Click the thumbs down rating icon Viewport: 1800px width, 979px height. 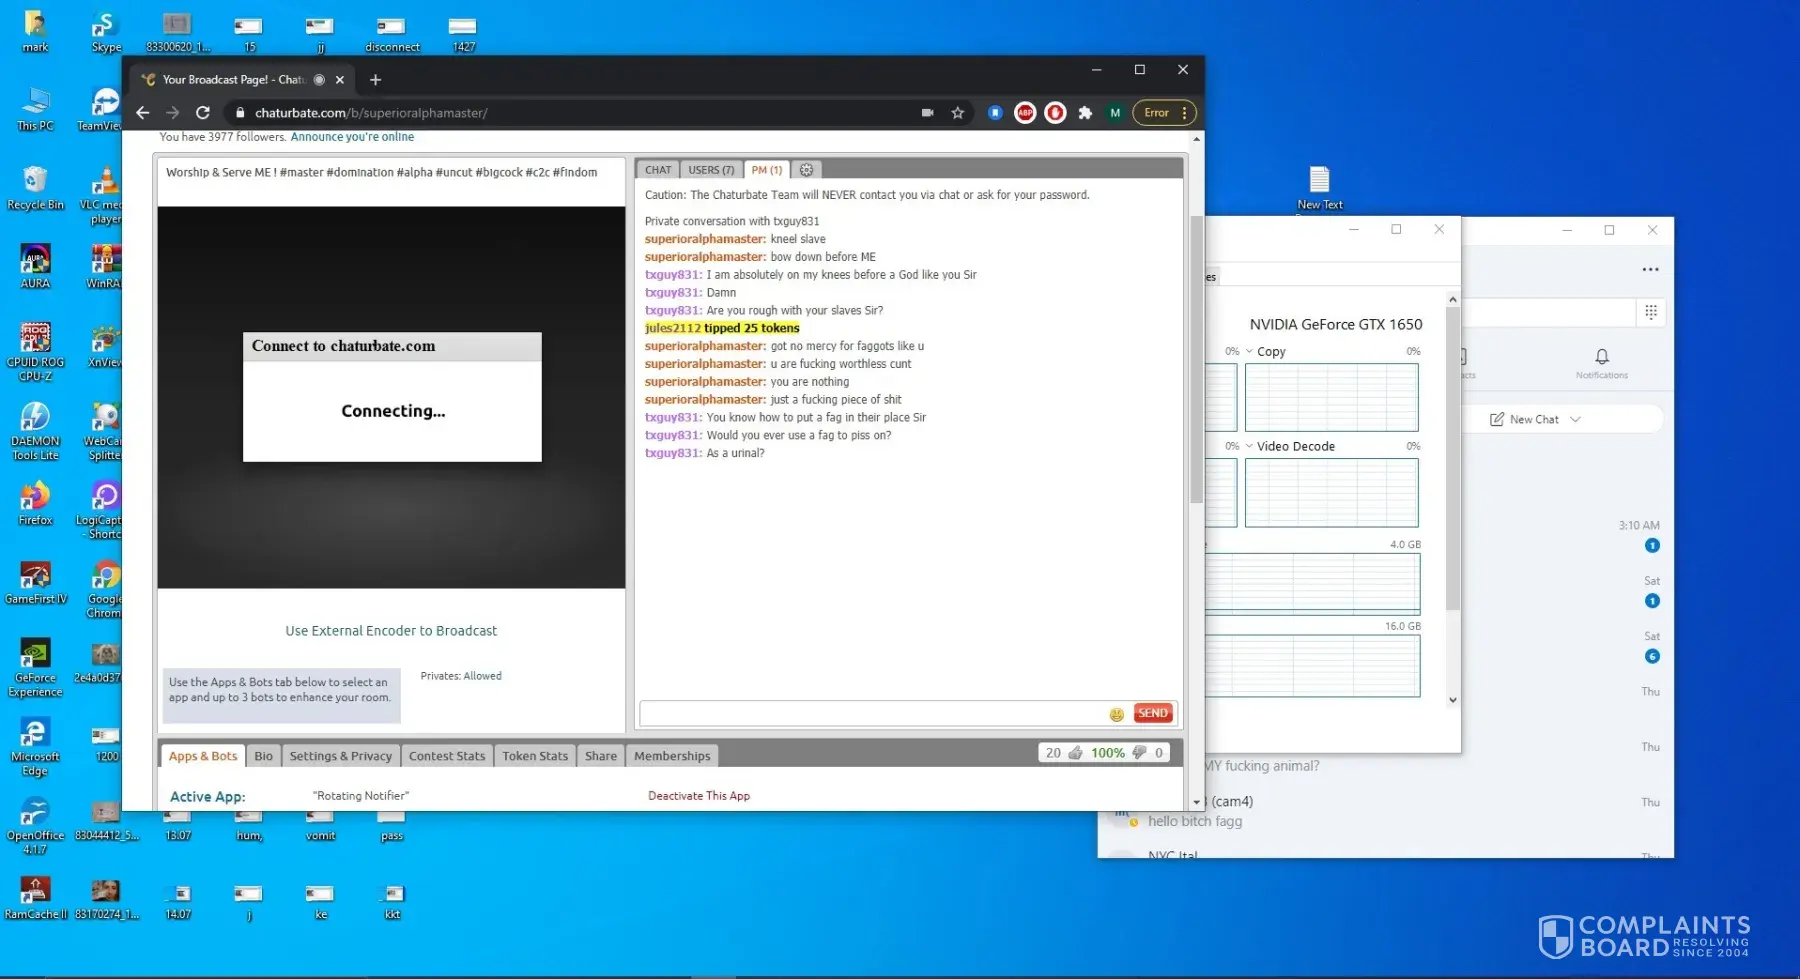click(x=1139, y=753)
